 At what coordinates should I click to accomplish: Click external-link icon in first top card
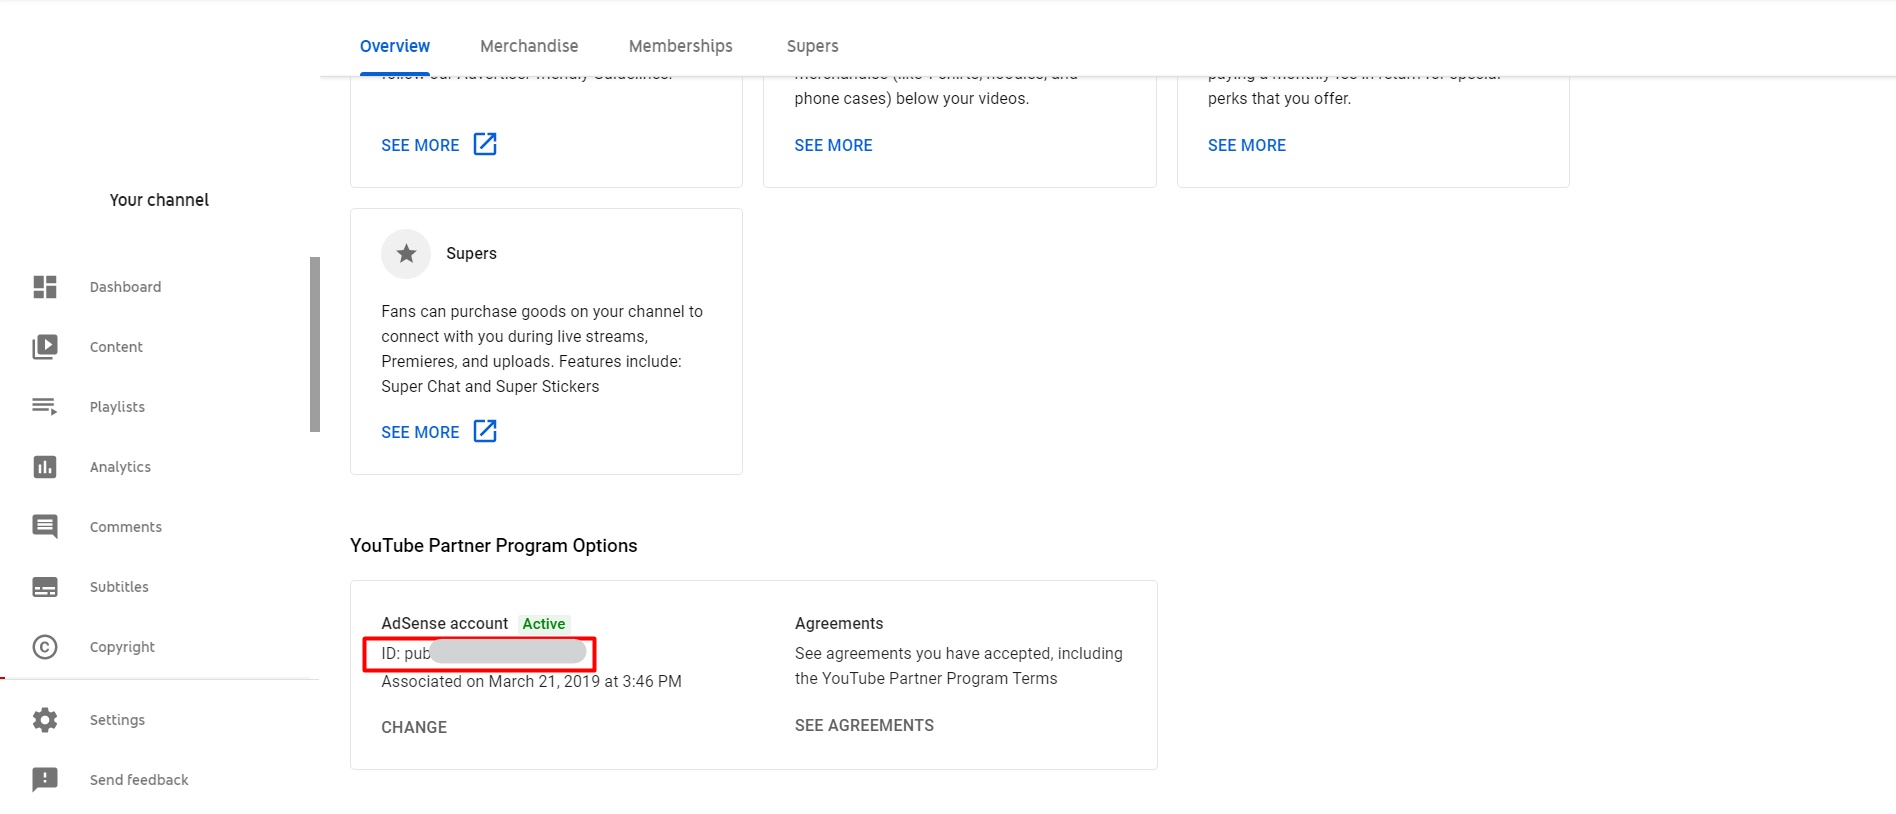click(485, 144)
